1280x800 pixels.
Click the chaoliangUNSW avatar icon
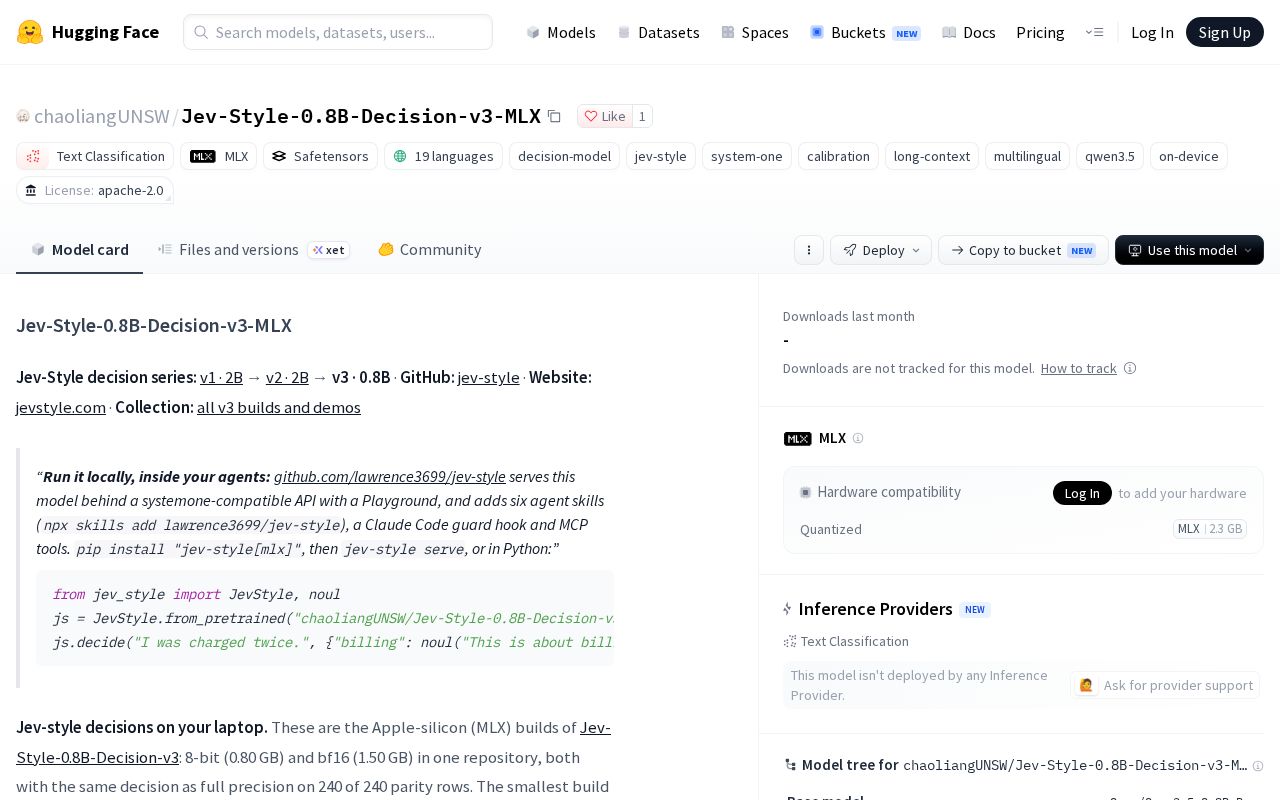pos(23,116)
